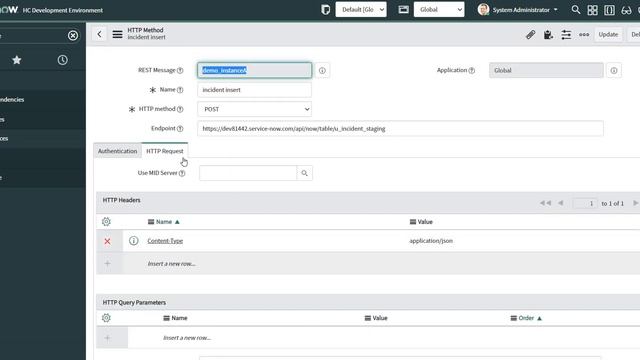Preview Content-Type header info icon
The width and height of the screenshot is (640, 360).
coord(133,241)
